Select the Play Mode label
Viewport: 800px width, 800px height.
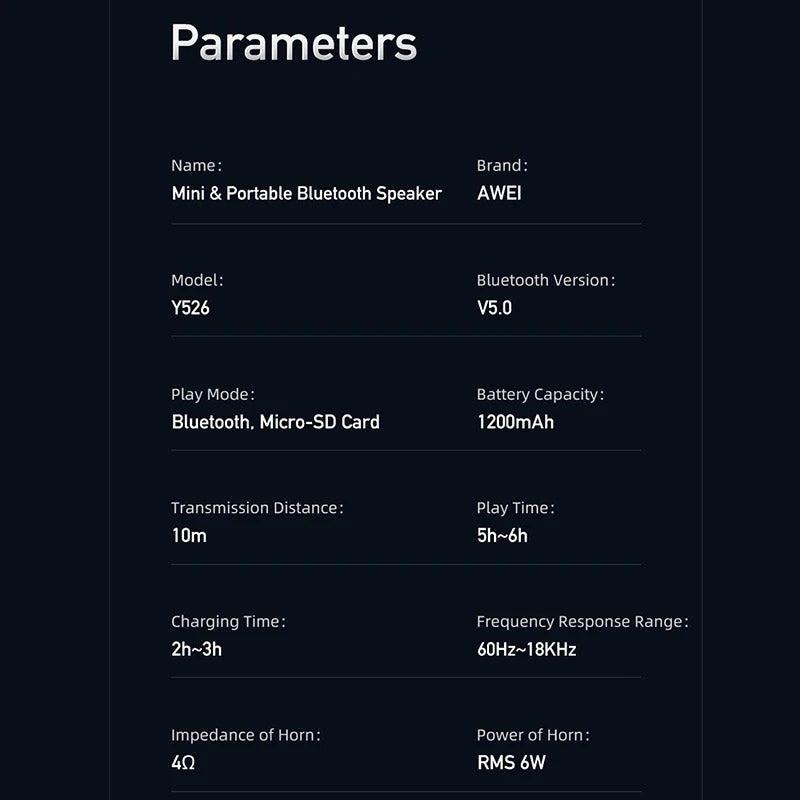point(213,394)
